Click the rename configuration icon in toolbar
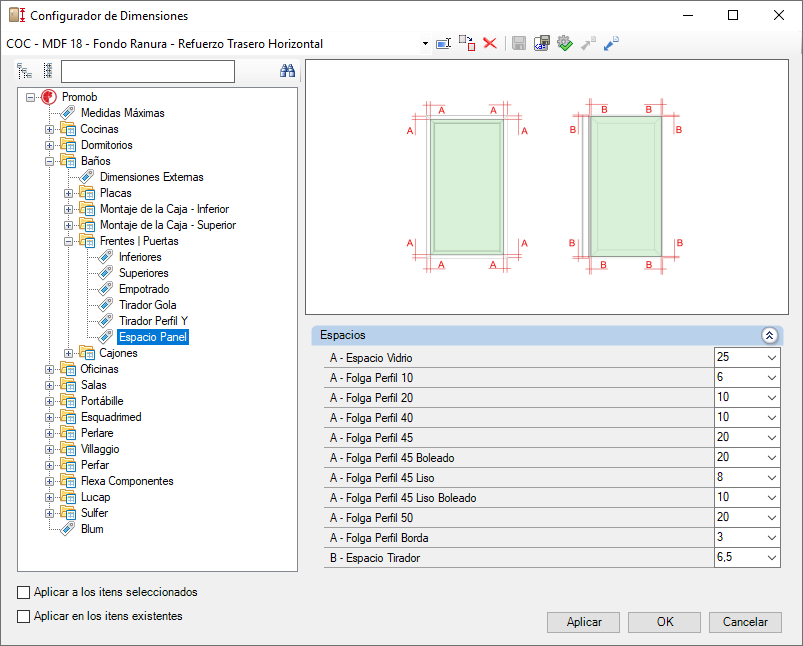 (x=443, y=44)
